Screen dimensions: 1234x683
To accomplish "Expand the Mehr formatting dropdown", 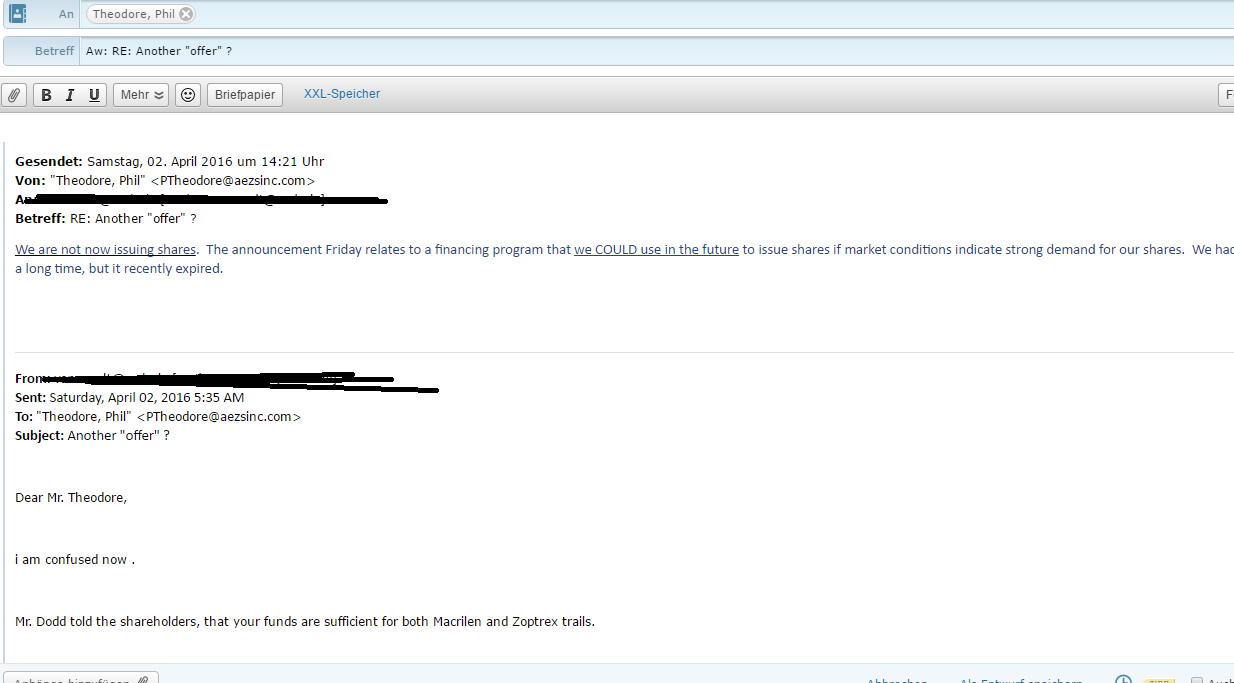I will [141, 95].
